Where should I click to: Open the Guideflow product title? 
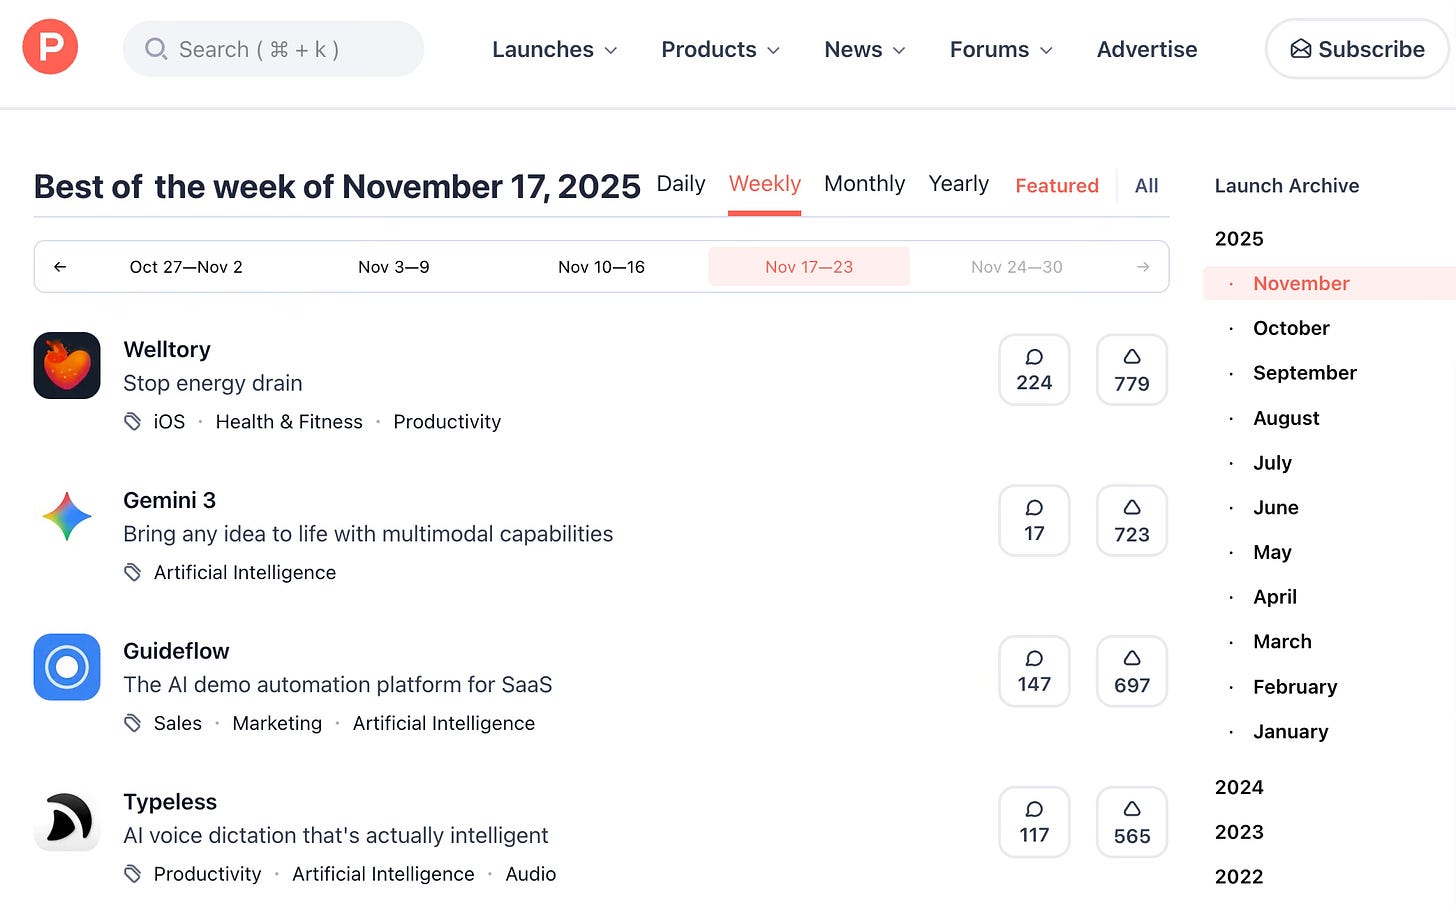pyautogui.click(x=176, y=651)
